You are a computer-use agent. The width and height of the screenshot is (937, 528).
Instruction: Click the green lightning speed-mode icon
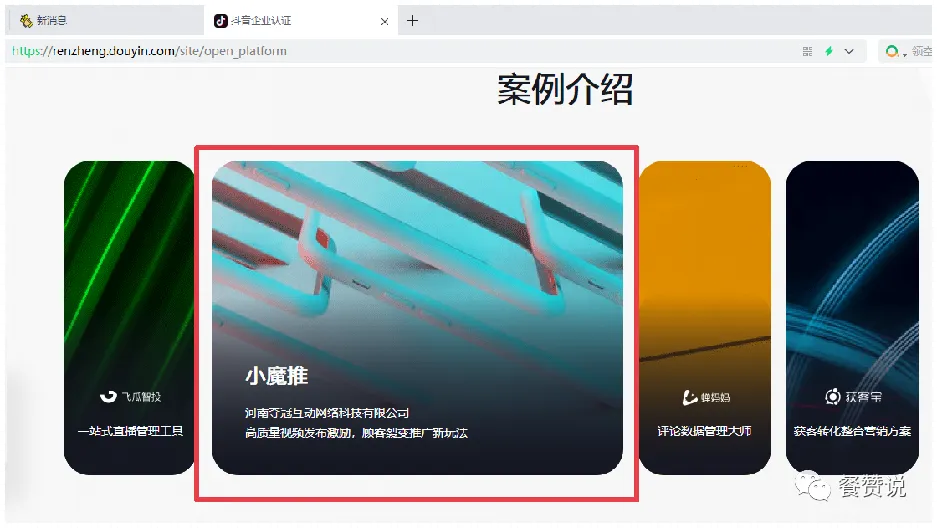(829, 51)
